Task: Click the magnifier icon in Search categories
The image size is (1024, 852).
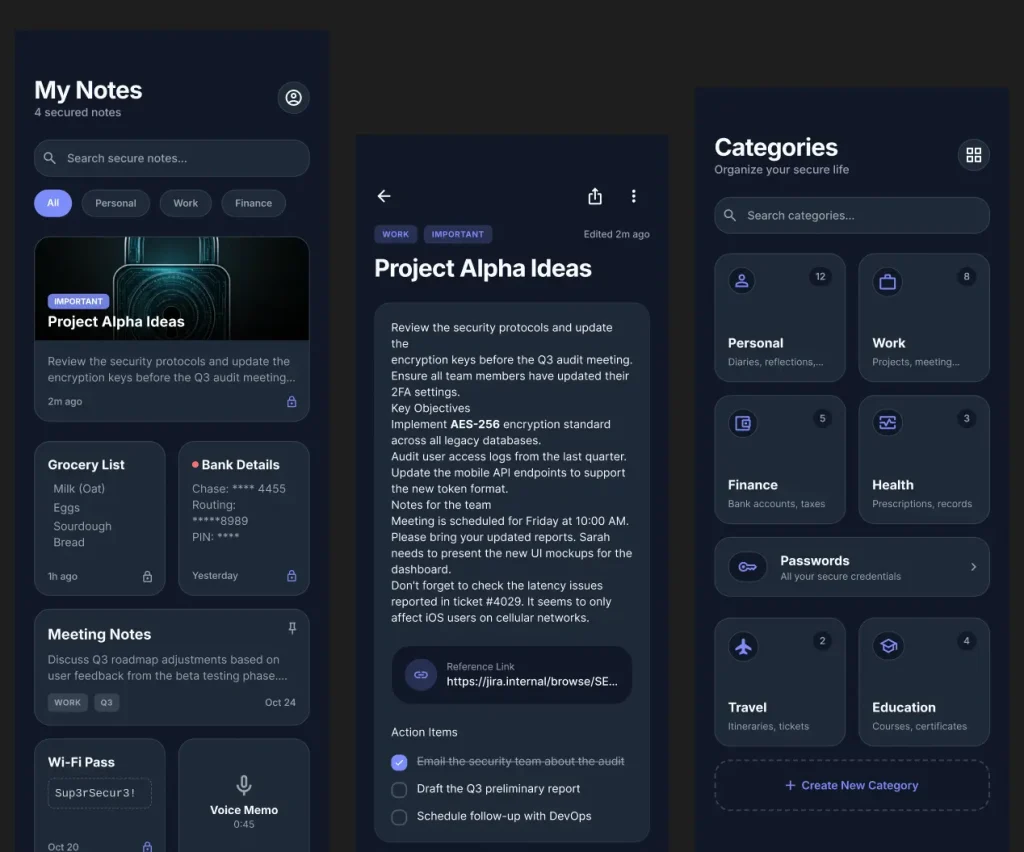Action: (x=730, y=215)
